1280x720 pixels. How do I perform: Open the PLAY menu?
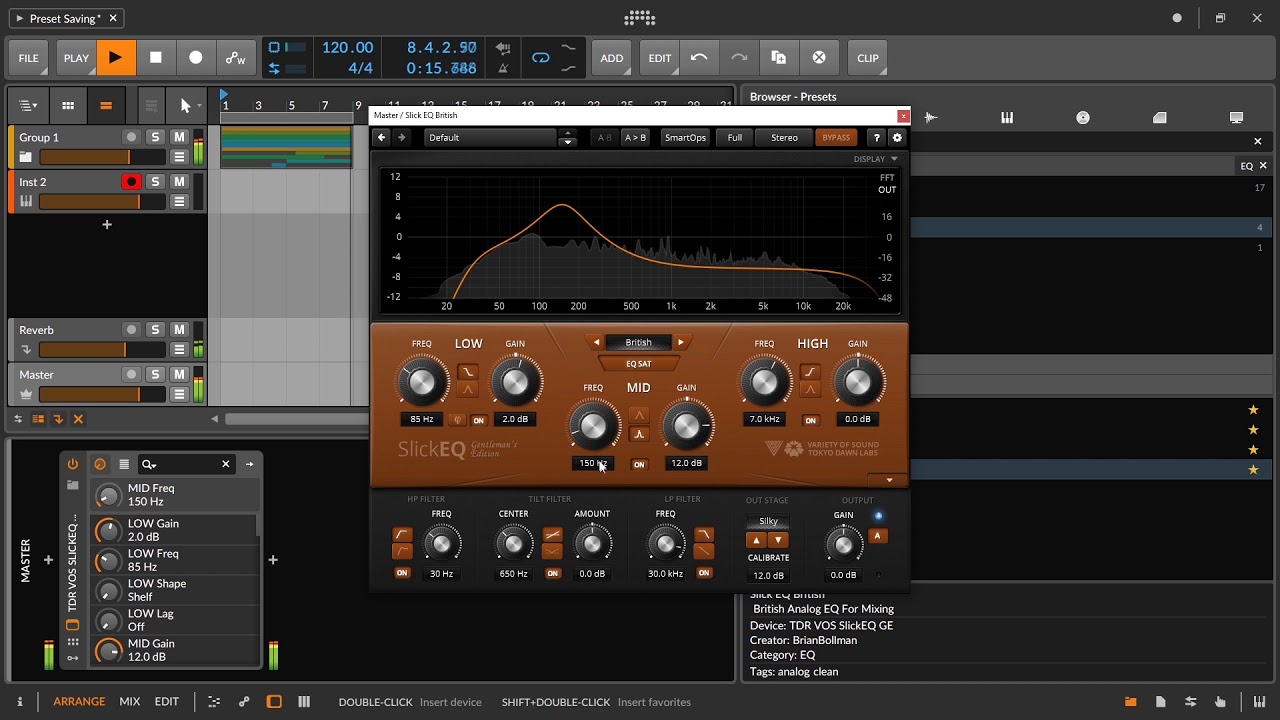[76, 58]
